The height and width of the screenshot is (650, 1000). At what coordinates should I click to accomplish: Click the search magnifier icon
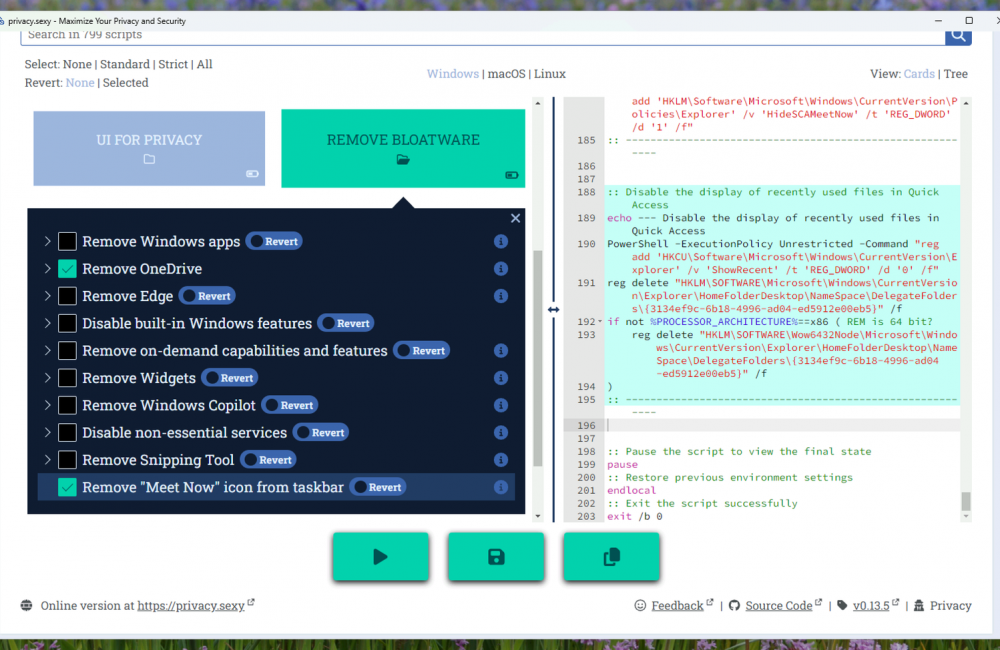958,35
